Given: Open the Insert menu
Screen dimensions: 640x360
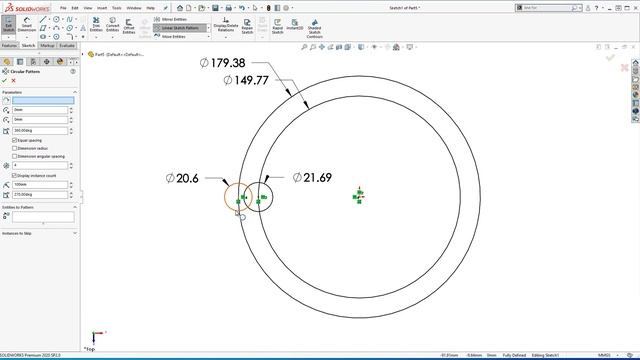Looking at the screenshot, I should coord(102,8).
